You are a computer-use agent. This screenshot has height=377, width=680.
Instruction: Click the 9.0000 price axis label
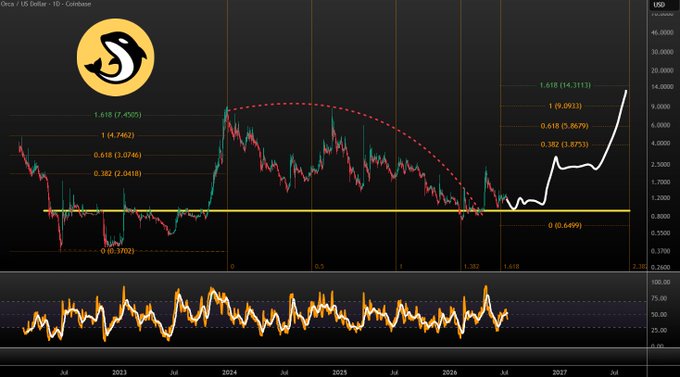(662, 107)
